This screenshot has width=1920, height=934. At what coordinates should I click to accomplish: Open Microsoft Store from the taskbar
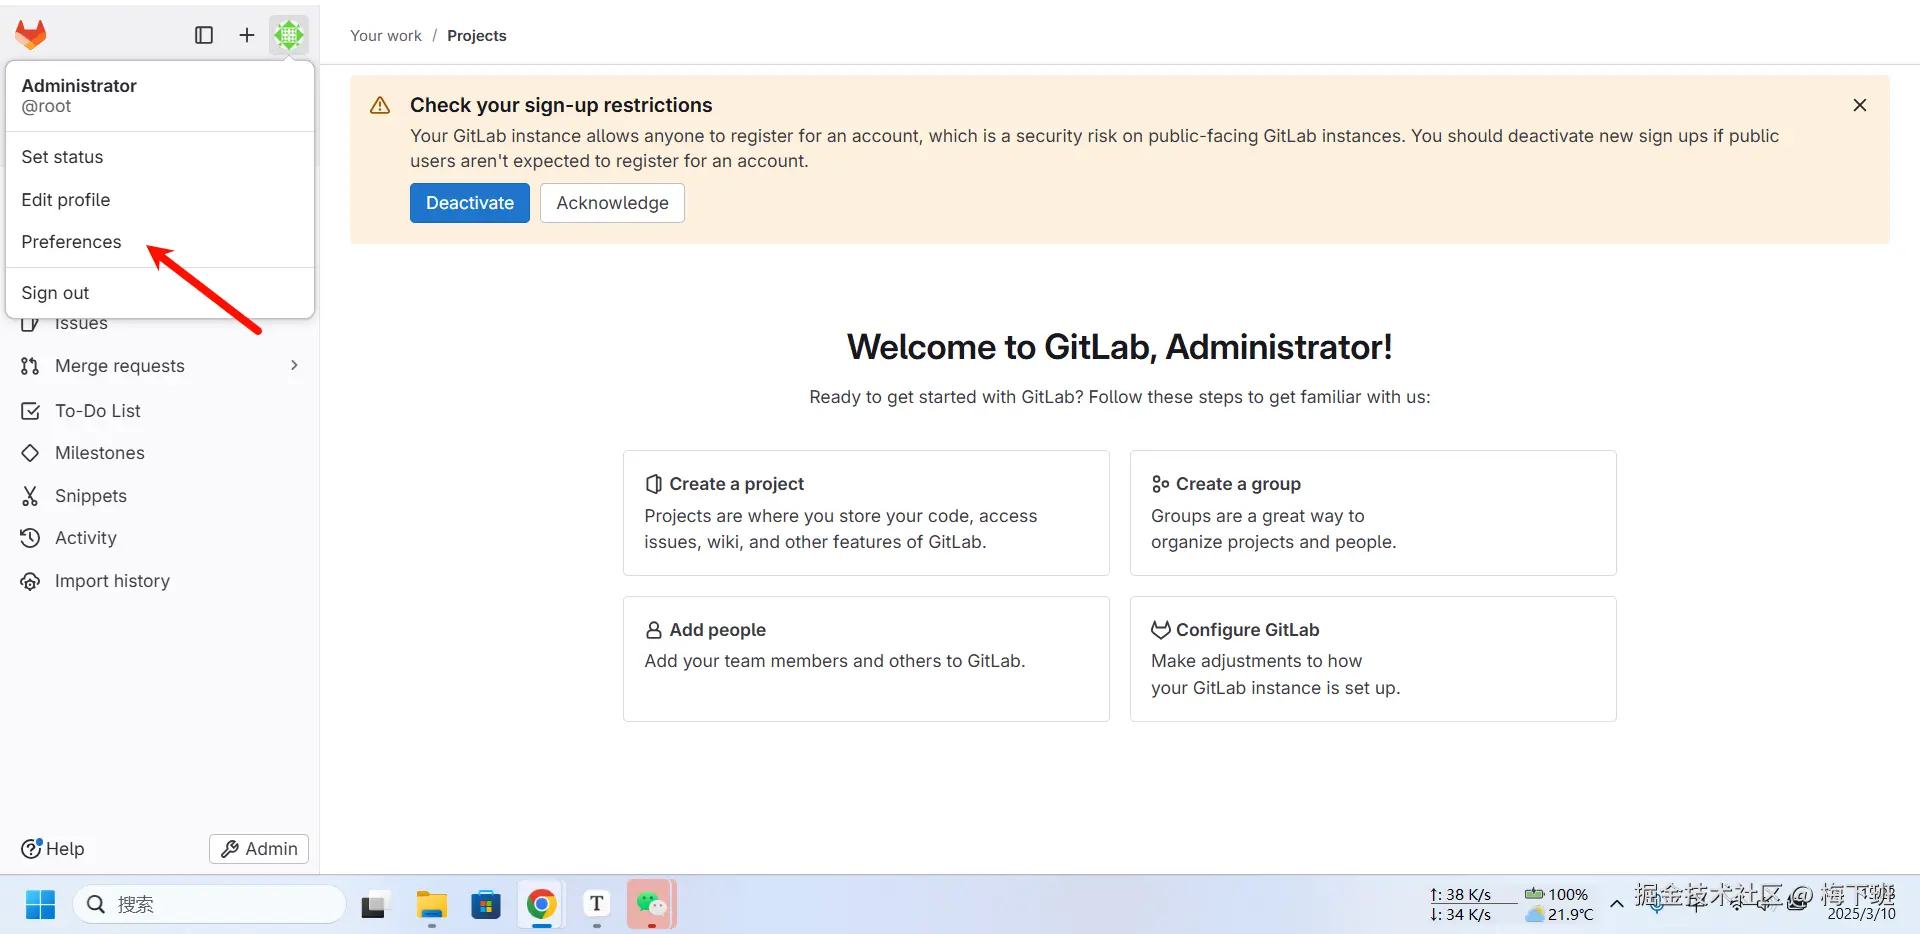486,905
